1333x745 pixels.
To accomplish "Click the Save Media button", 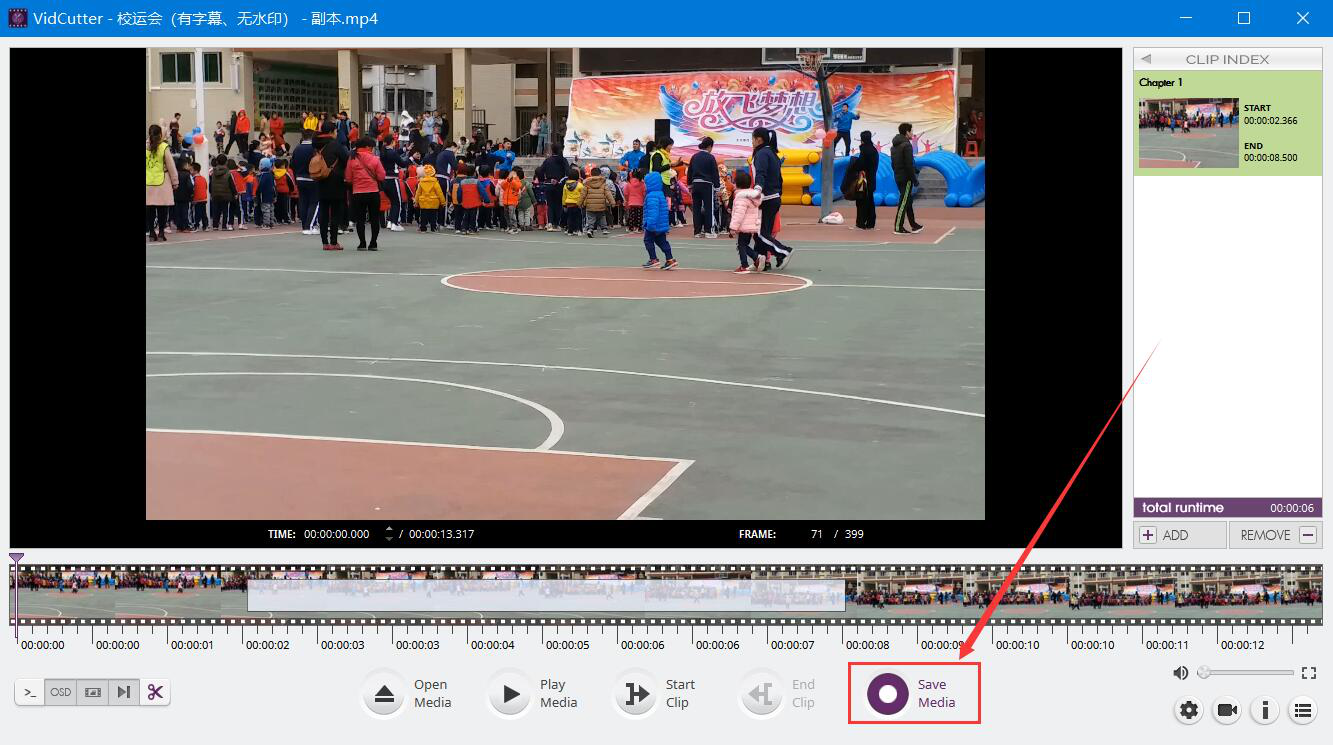I will point(888,694).
